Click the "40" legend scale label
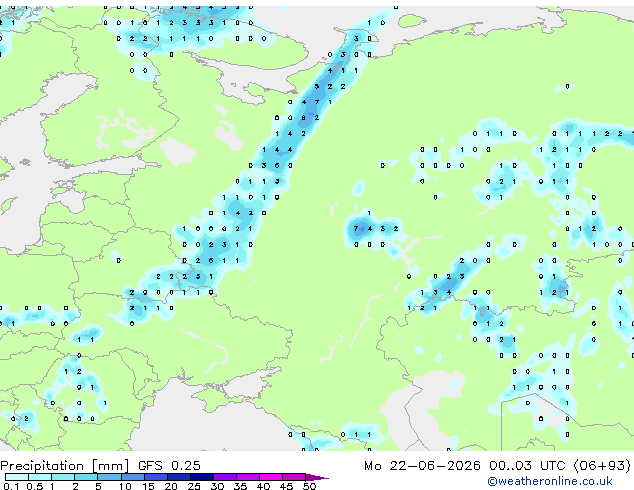Screen dimensions: 634x490 [x=263, y=486]
